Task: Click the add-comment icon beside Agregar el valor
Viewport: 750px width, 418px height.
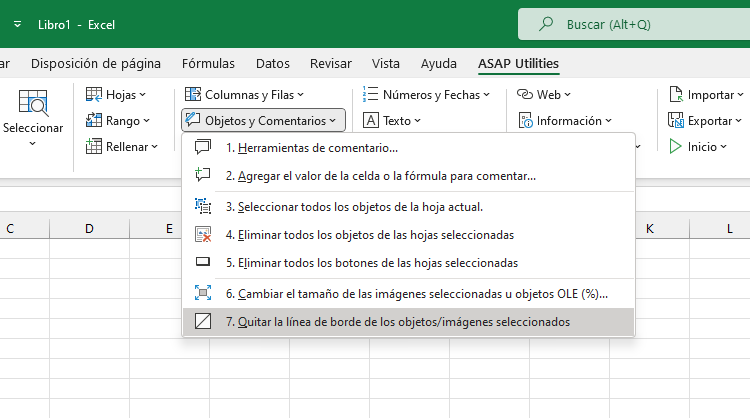Action: (x=203, y=175)
